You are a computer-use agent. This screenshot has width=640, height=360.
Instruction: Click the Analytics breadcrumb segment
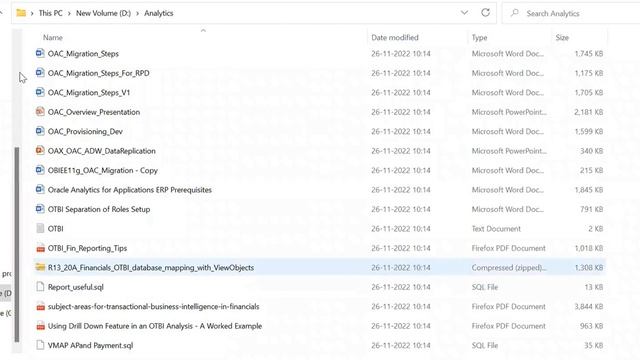tap(159, 13)
